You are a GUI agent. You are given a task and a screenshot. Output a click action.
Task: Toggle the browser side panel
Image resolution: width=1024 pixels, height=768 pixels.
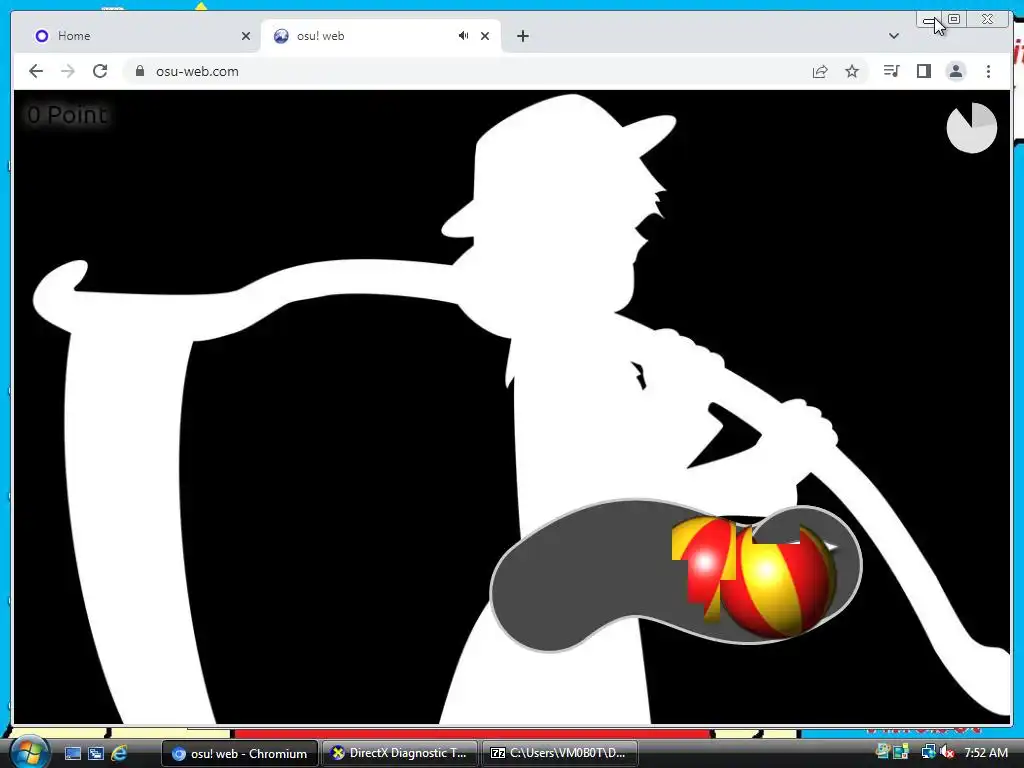coord(923,71)
